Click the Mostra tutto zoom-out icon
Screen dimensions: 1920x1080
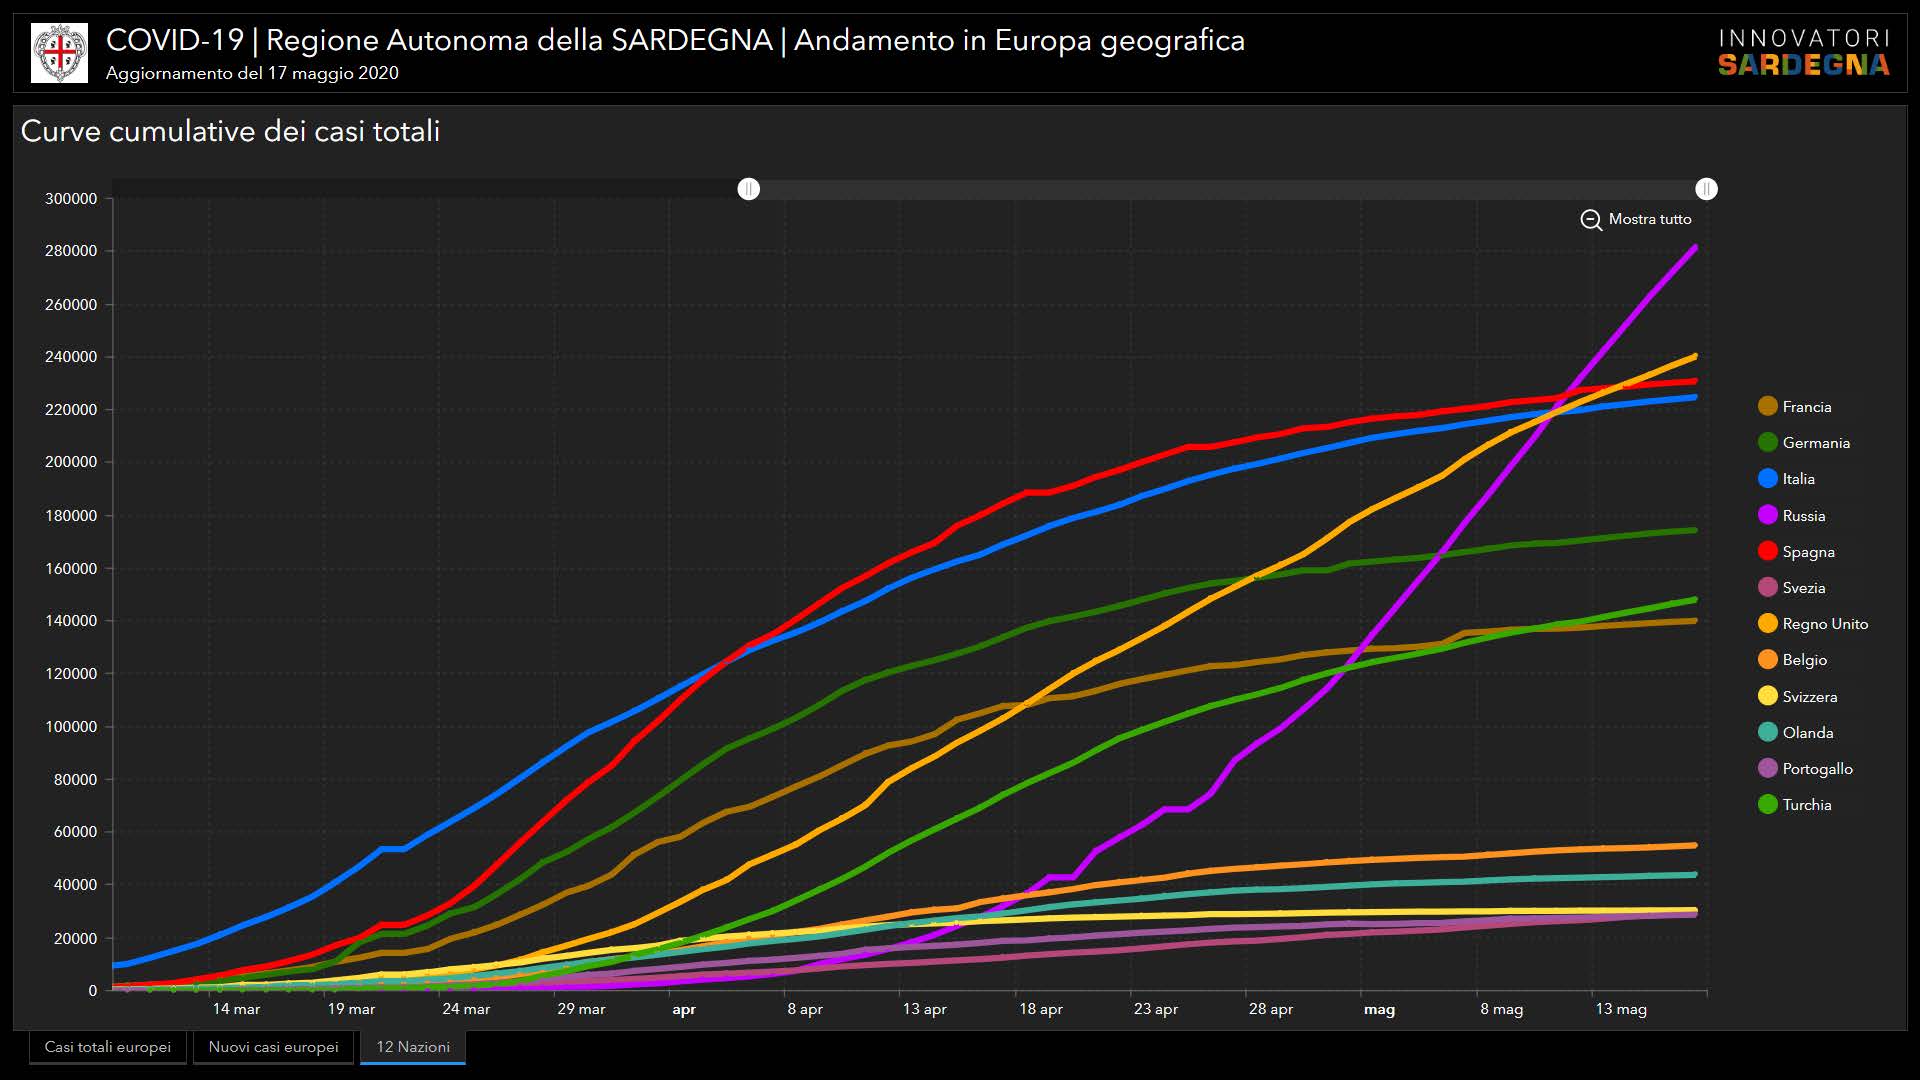click(1591, 220)
